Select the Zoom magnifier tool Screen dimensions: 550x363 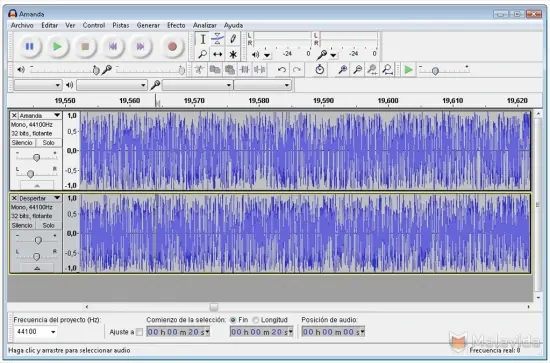pyautogui.click(x=203, y=54)
